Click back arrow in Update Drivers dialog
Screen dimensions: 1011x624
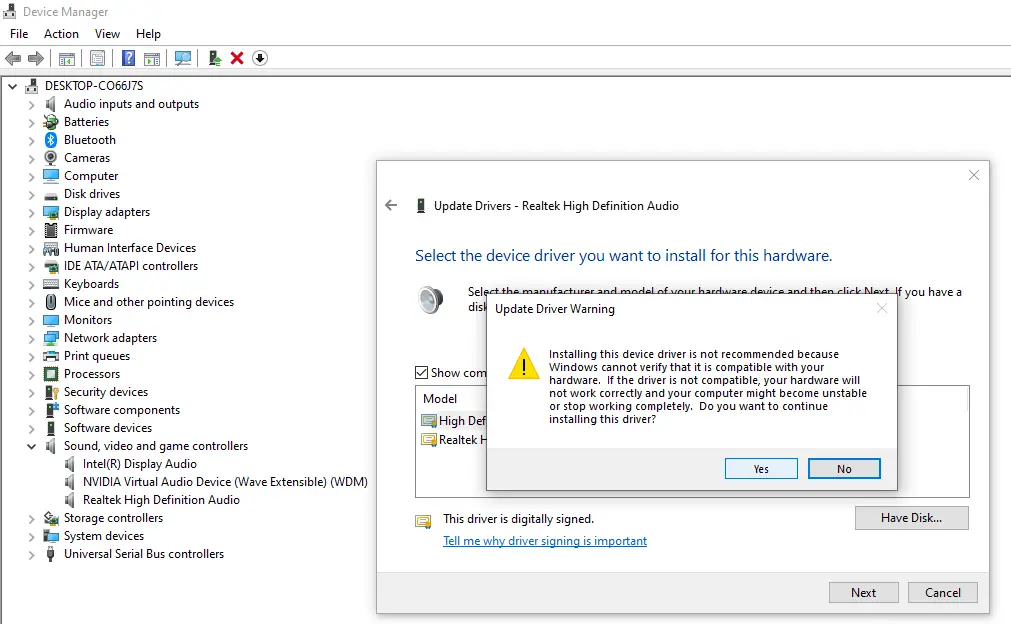[391, 206]
